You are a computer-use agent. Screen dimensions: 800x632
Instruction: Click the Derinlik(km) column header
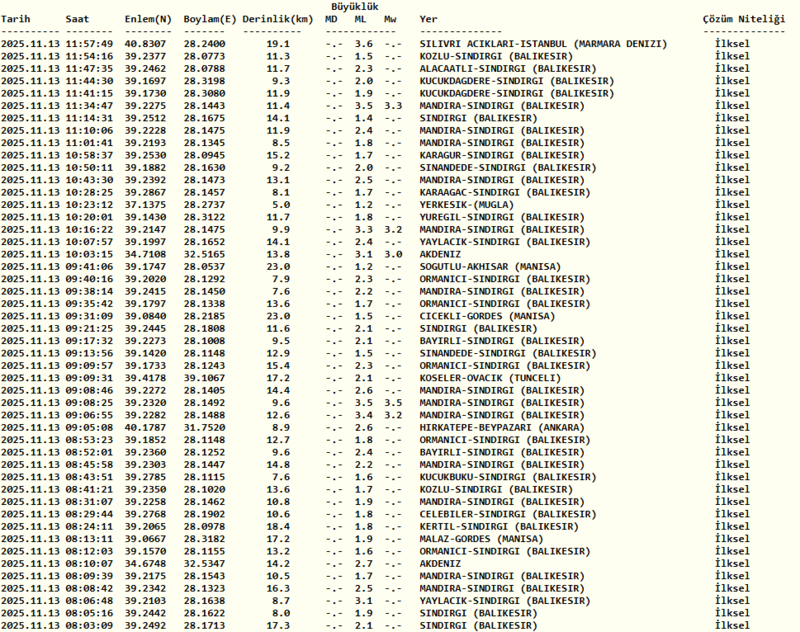279,19
